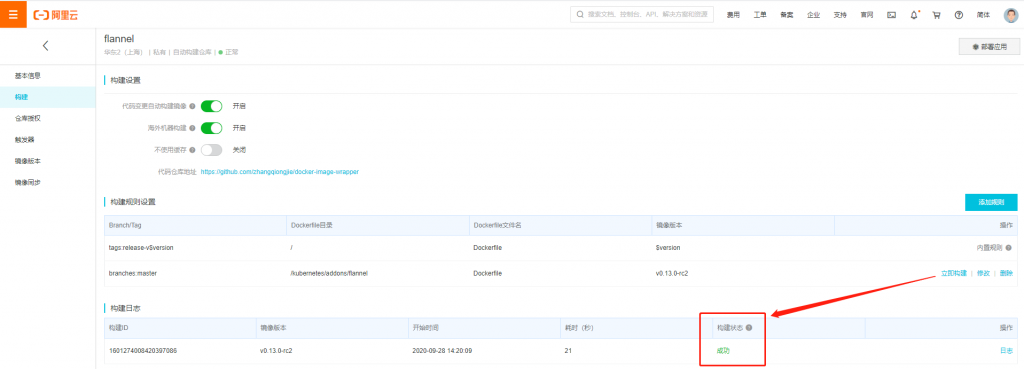The image size is (1024, 369).
Task: Open the 简体 language selector
Action: coord(983,15)
